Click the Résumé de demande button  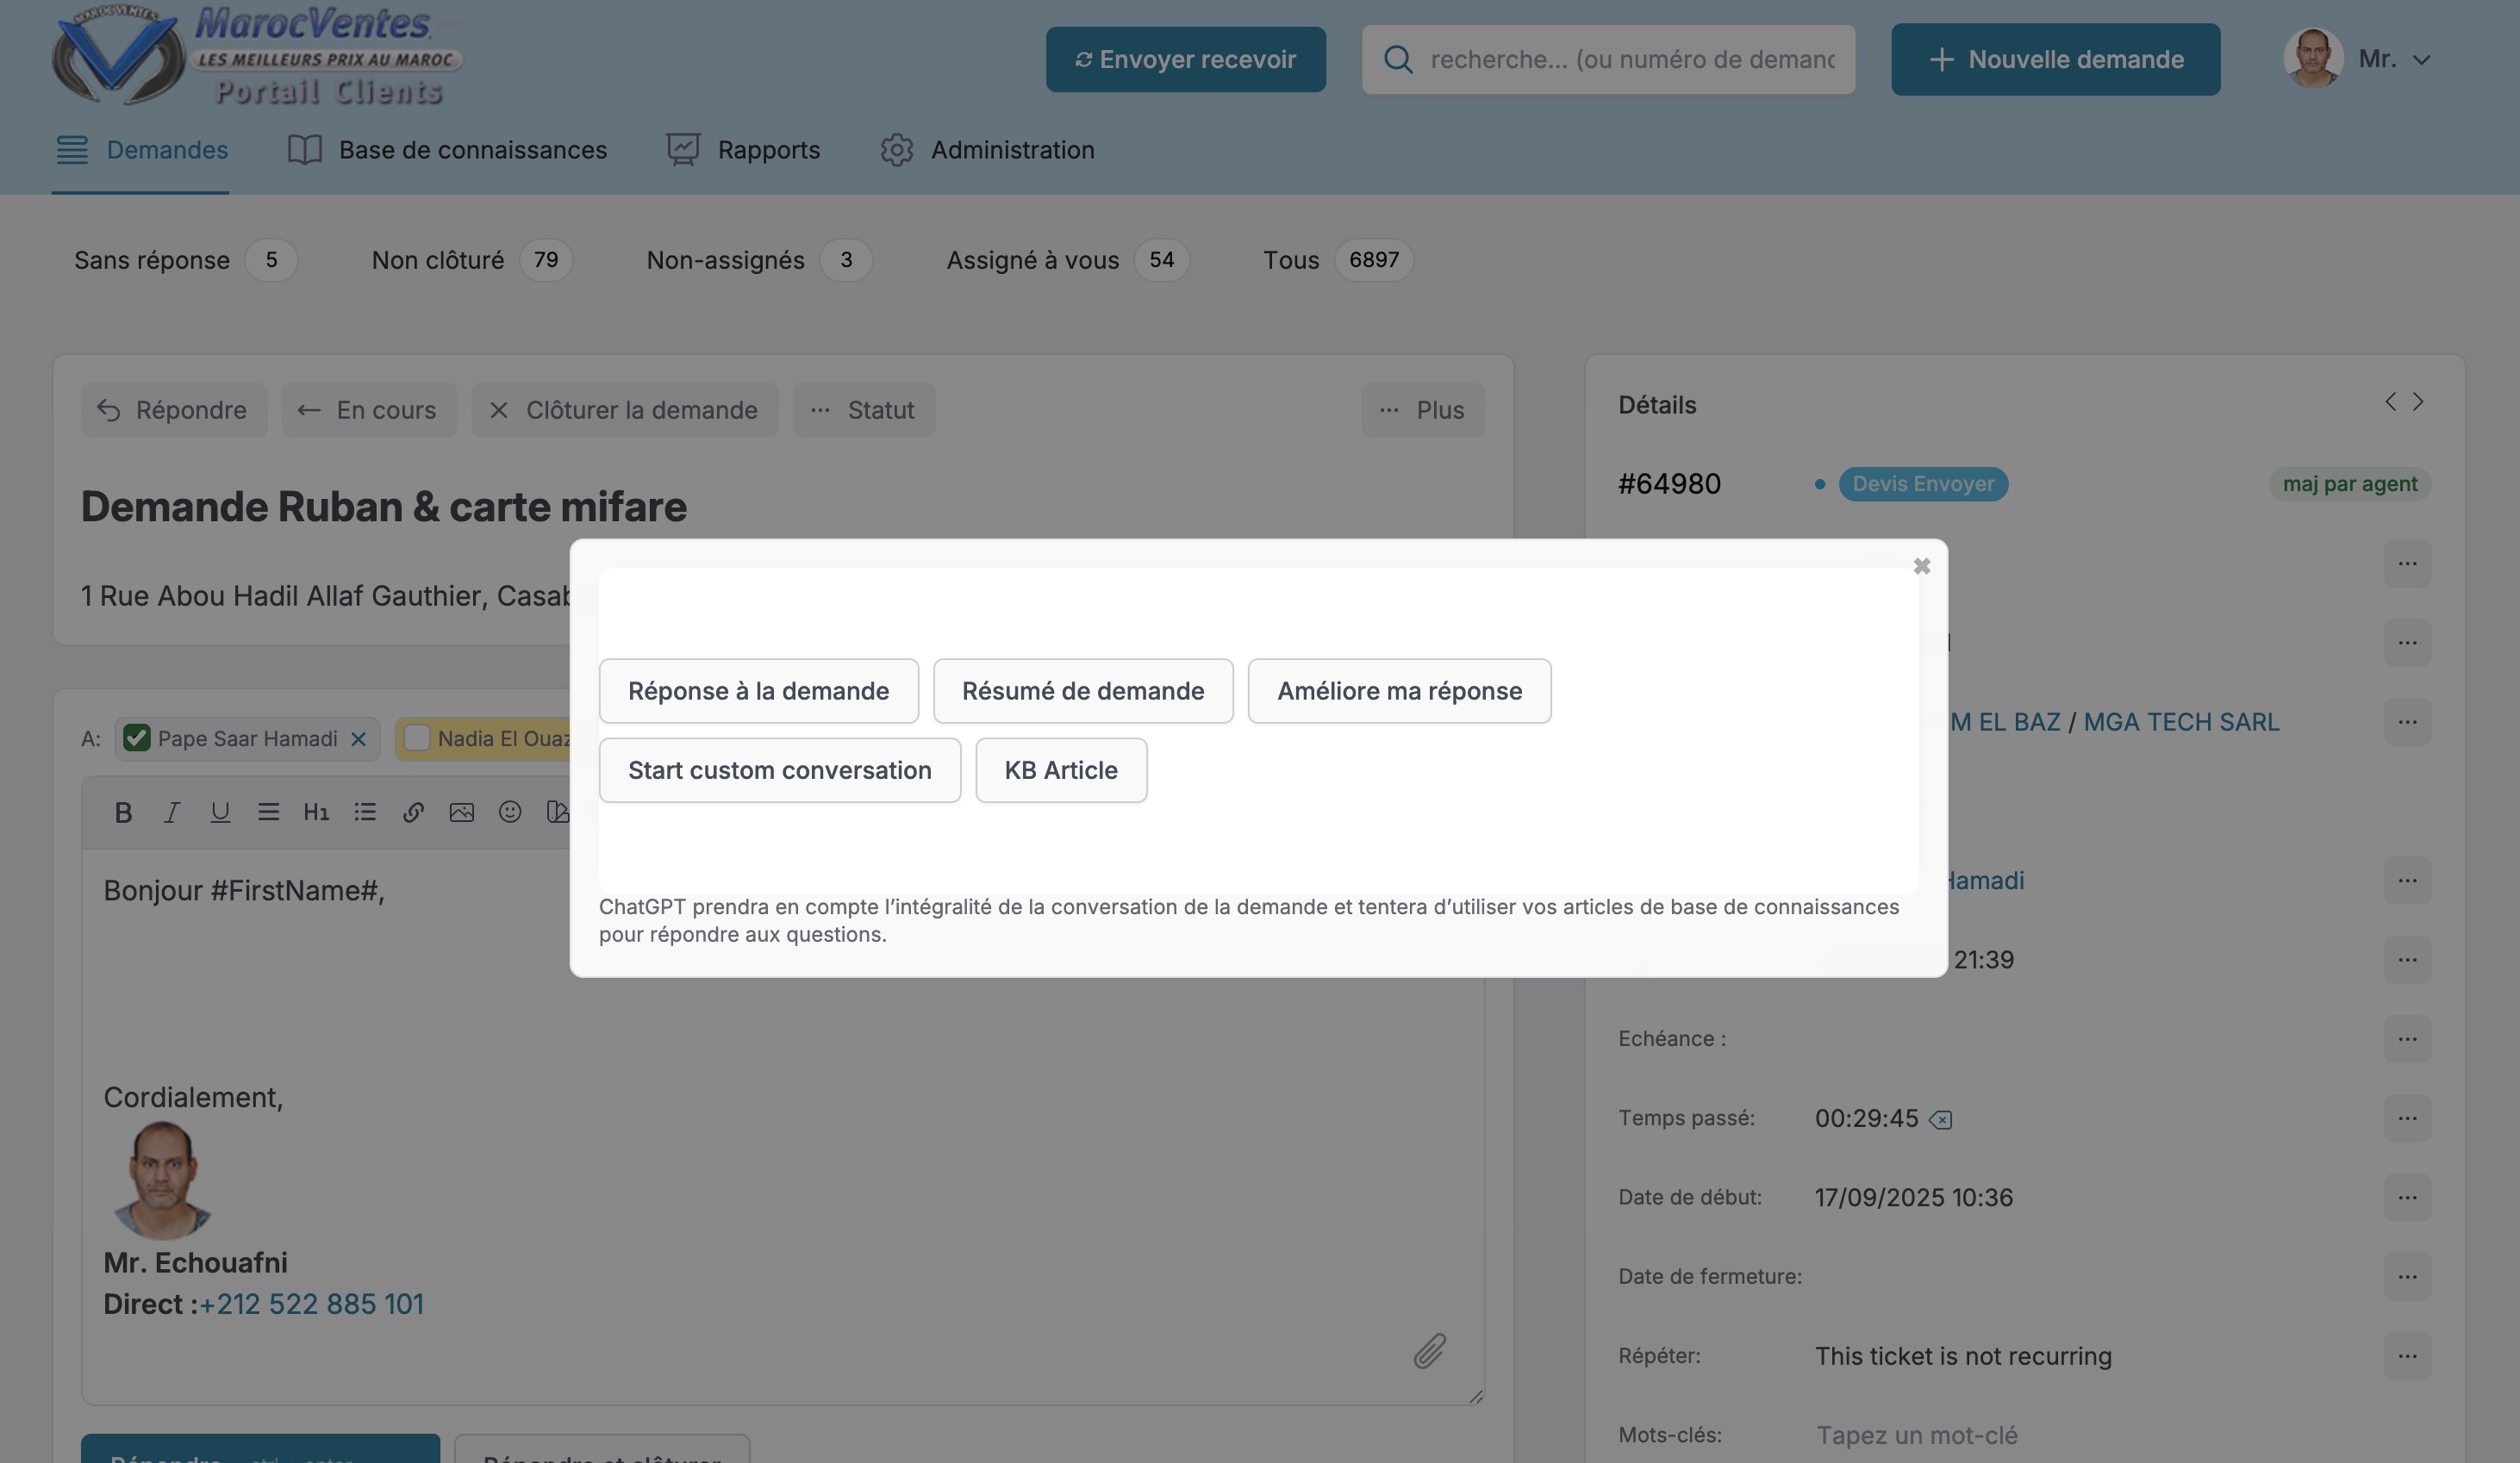coord(1082,691)
